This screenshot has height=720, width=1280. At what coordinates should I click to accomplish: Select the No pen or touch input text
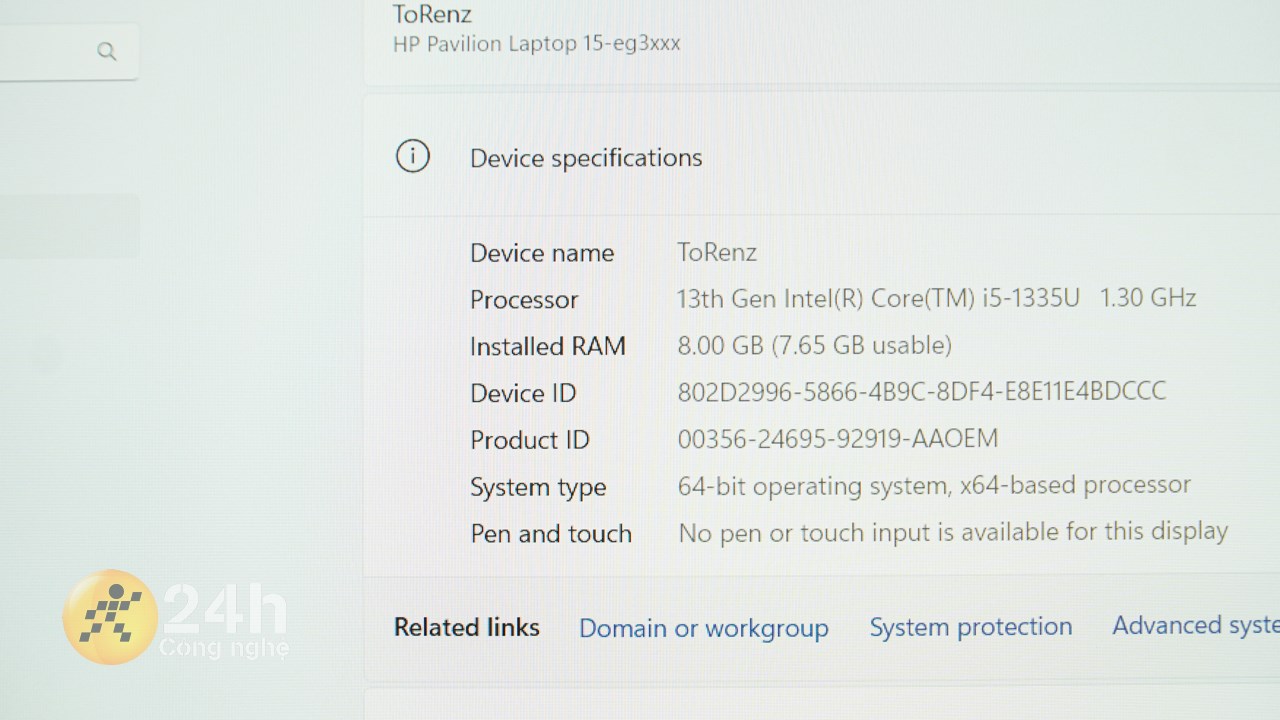(953, 532)
